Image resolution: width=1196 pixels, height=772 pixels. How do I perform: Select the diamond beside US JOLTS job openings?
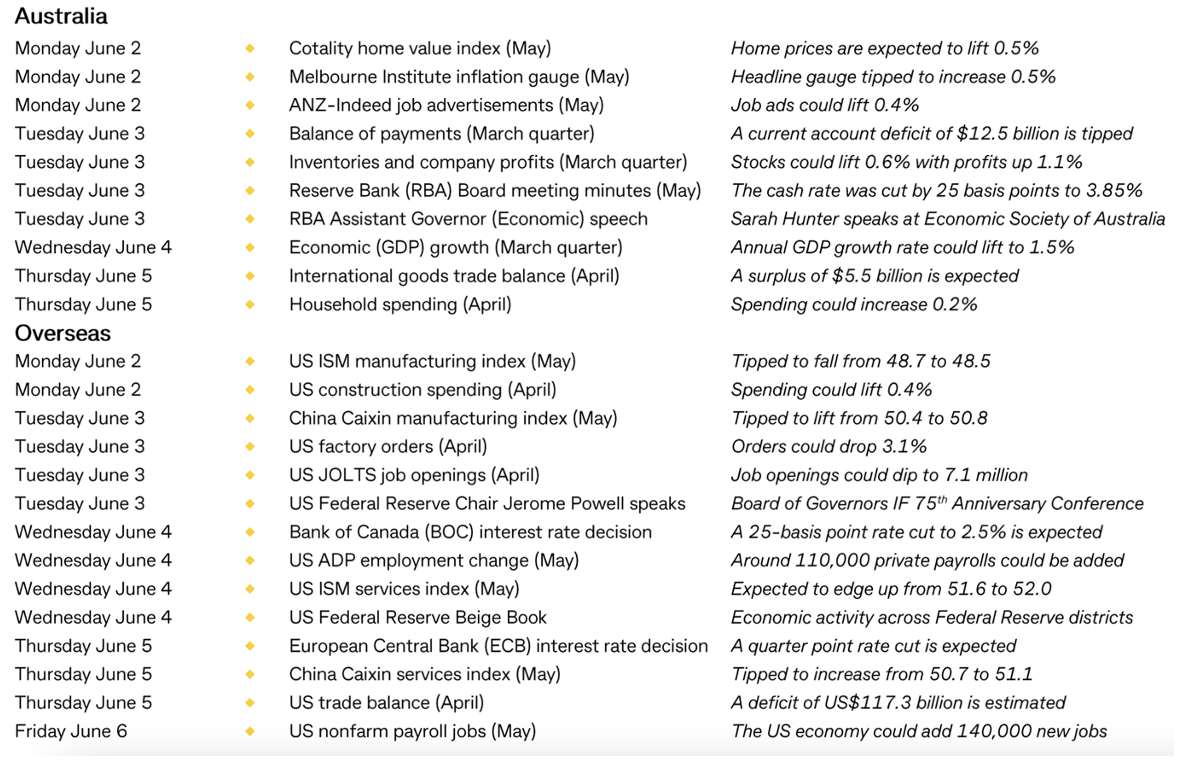250,476
